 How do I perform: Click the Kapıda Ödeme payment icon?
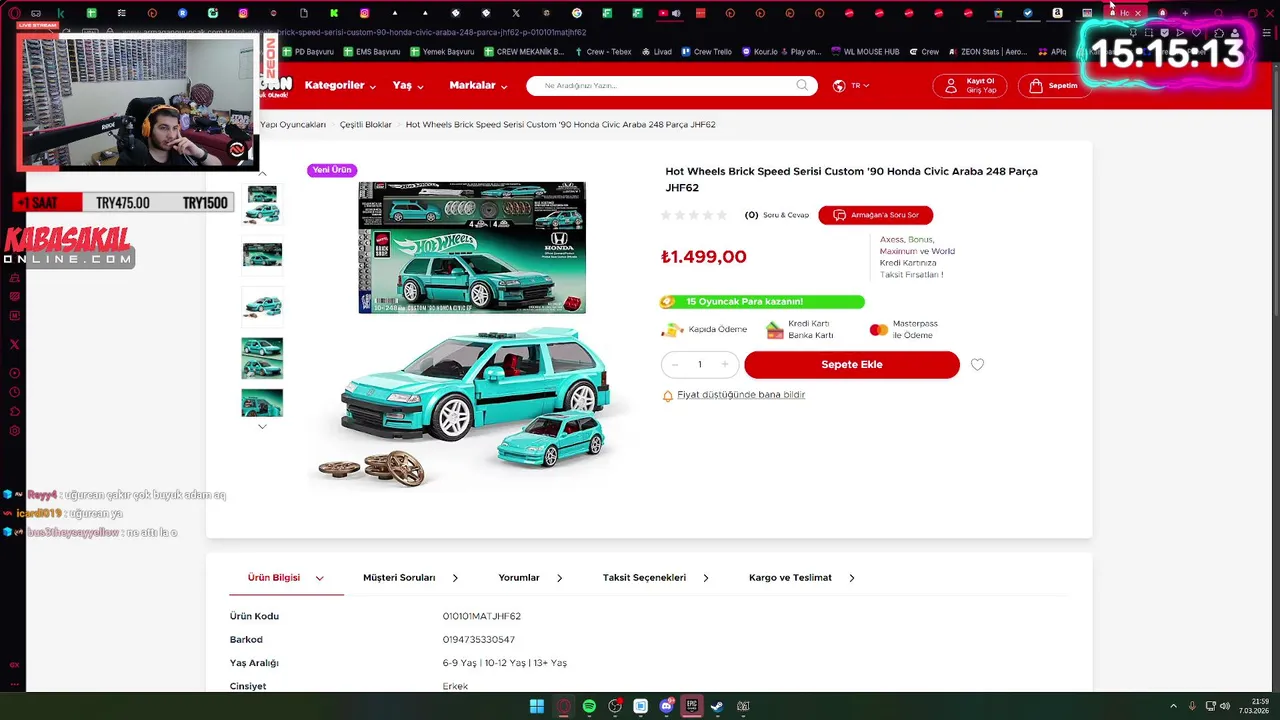click(672, 330)
